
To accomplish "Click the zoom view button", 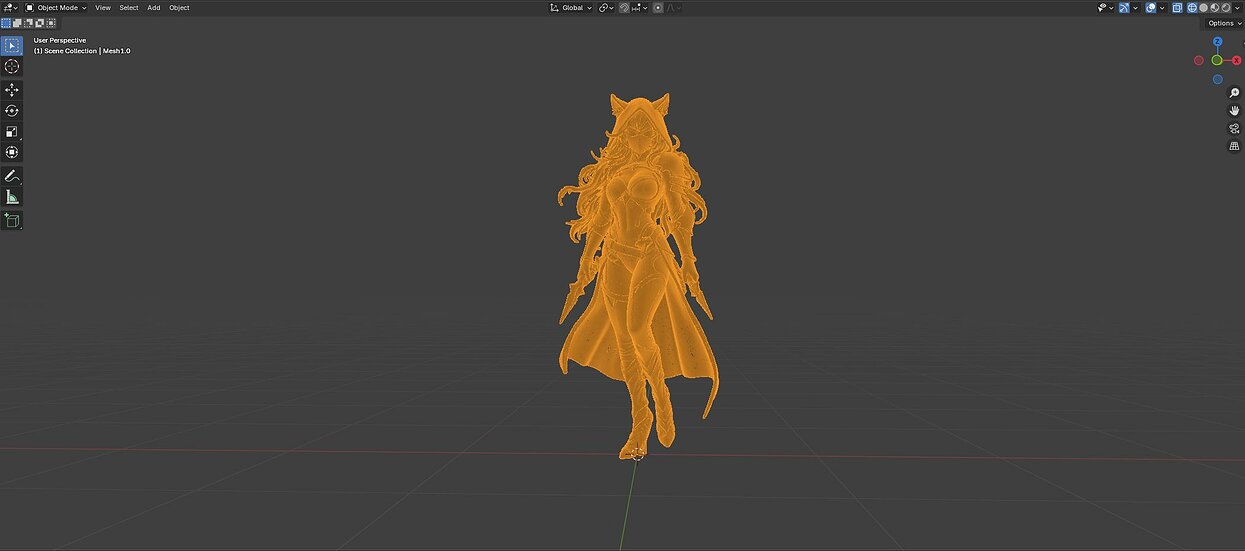I will 1234,93.
